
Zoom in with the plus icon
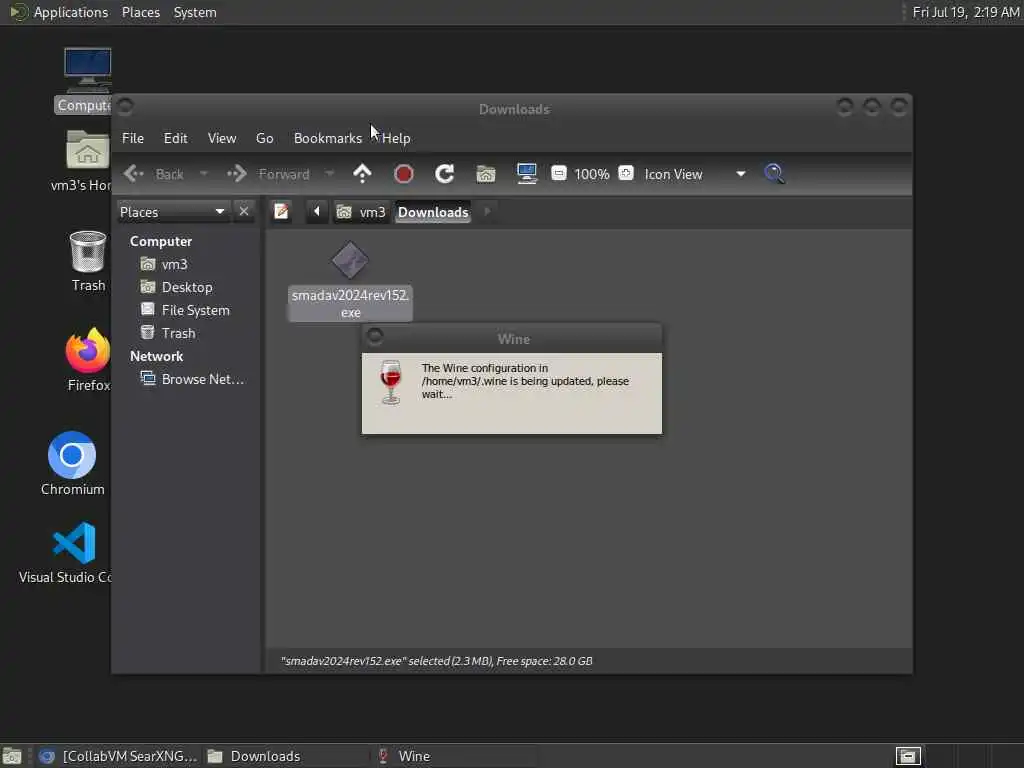point(626,173)
